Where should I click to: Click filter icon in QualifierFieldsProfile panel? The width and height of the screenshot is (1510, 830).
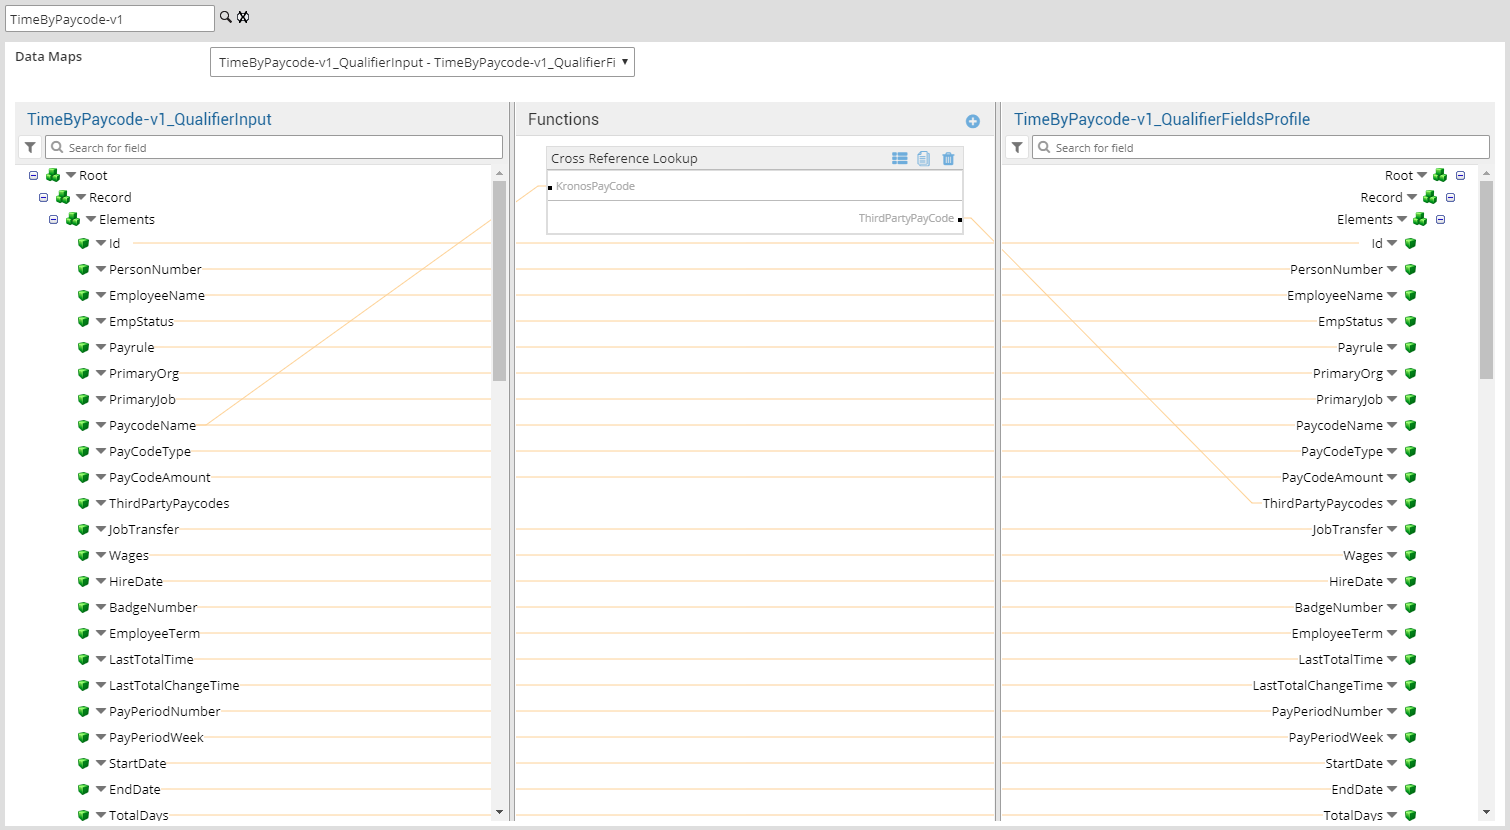click(1017, 148)
